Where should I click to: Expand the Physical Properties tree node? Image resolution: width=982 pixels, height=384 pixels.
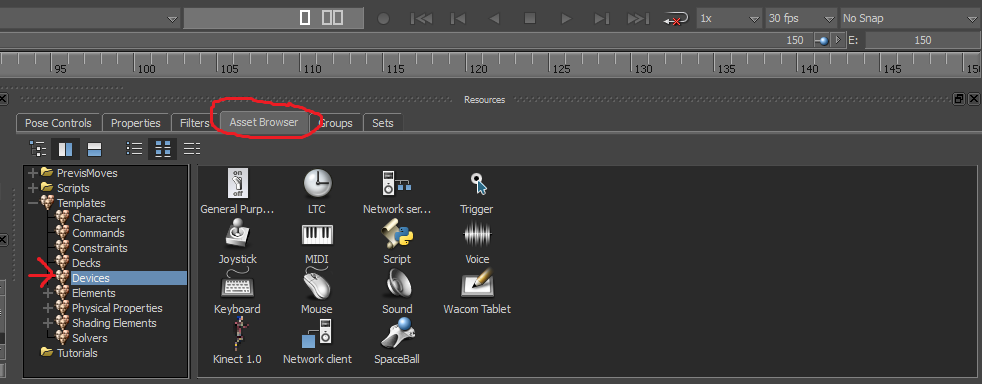[48, 308]
